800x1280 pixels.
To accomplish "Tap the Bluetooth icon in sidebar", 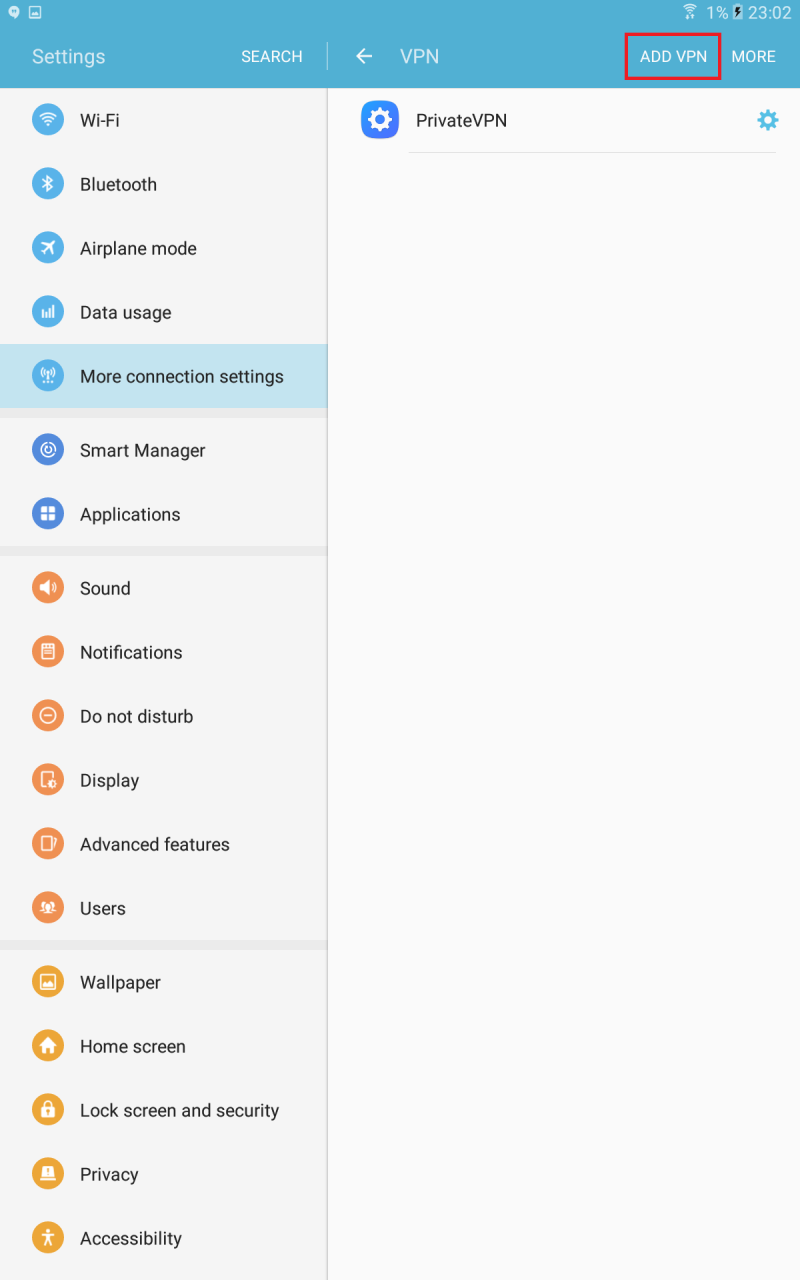I will [48, 184].
